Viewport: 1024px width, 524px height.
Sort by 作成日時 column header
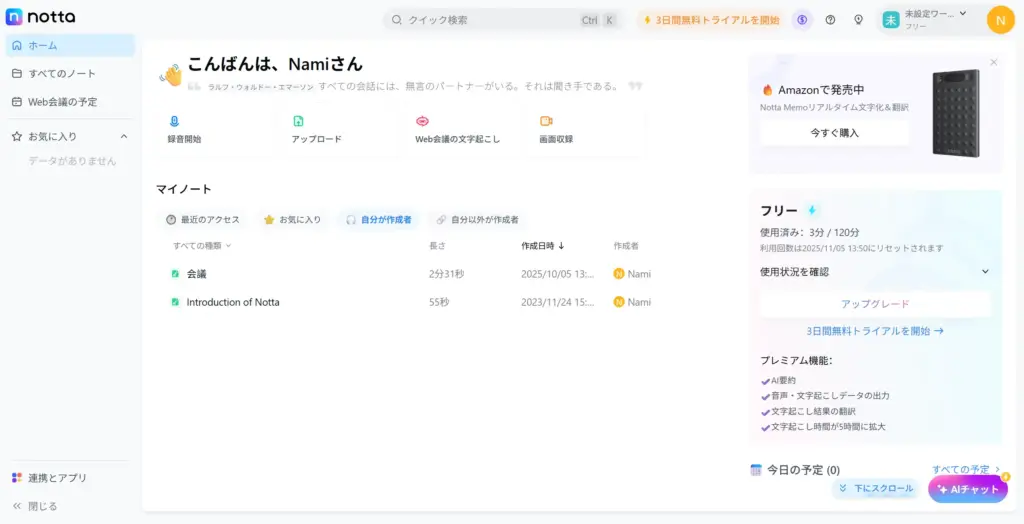click(543, 246)
